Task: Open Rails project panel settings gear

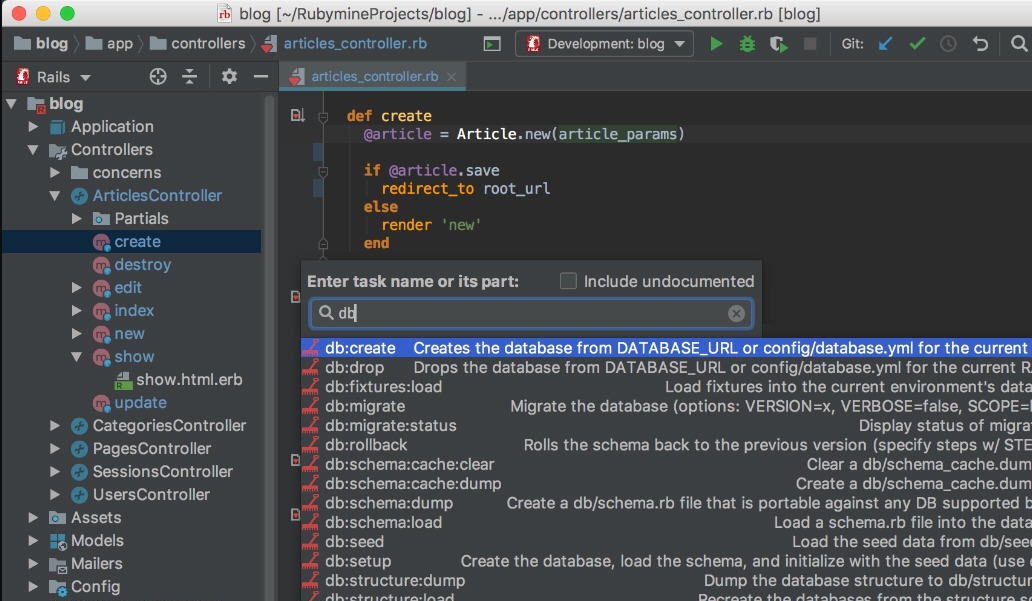Action: tap(227, 76)
